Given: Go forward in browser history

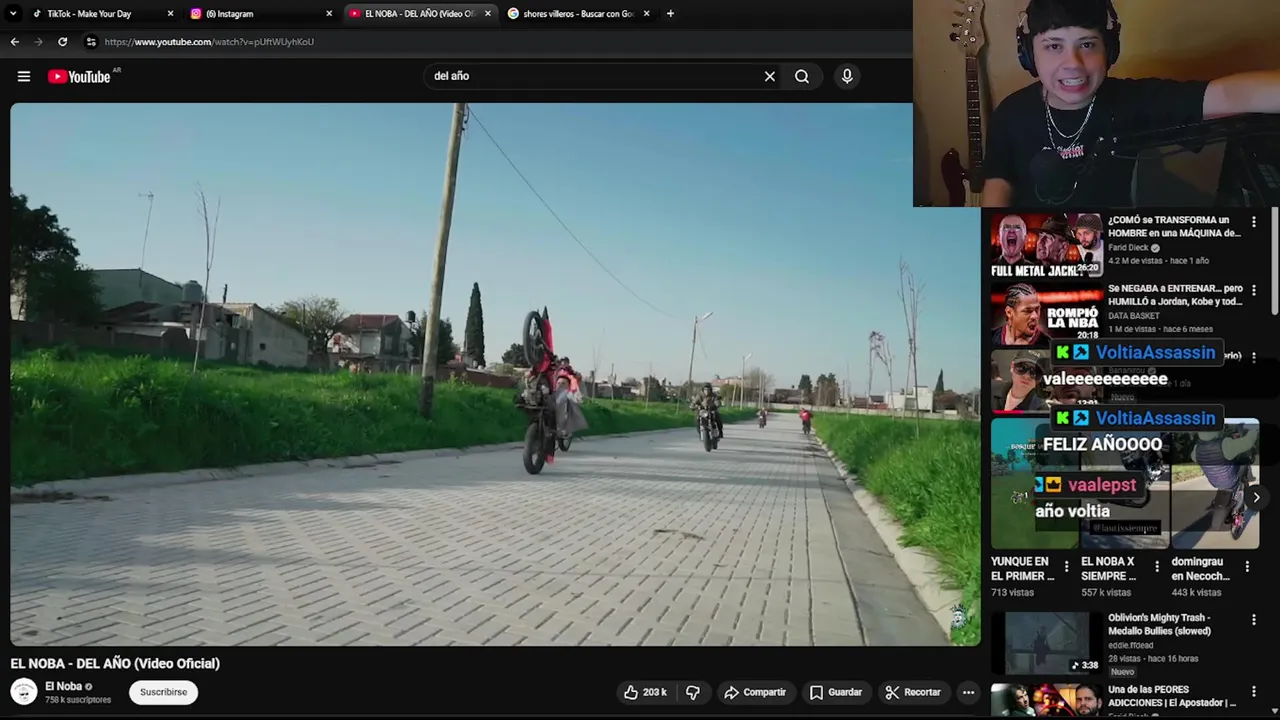Looking at the screenshot, I should pos(38,42).
